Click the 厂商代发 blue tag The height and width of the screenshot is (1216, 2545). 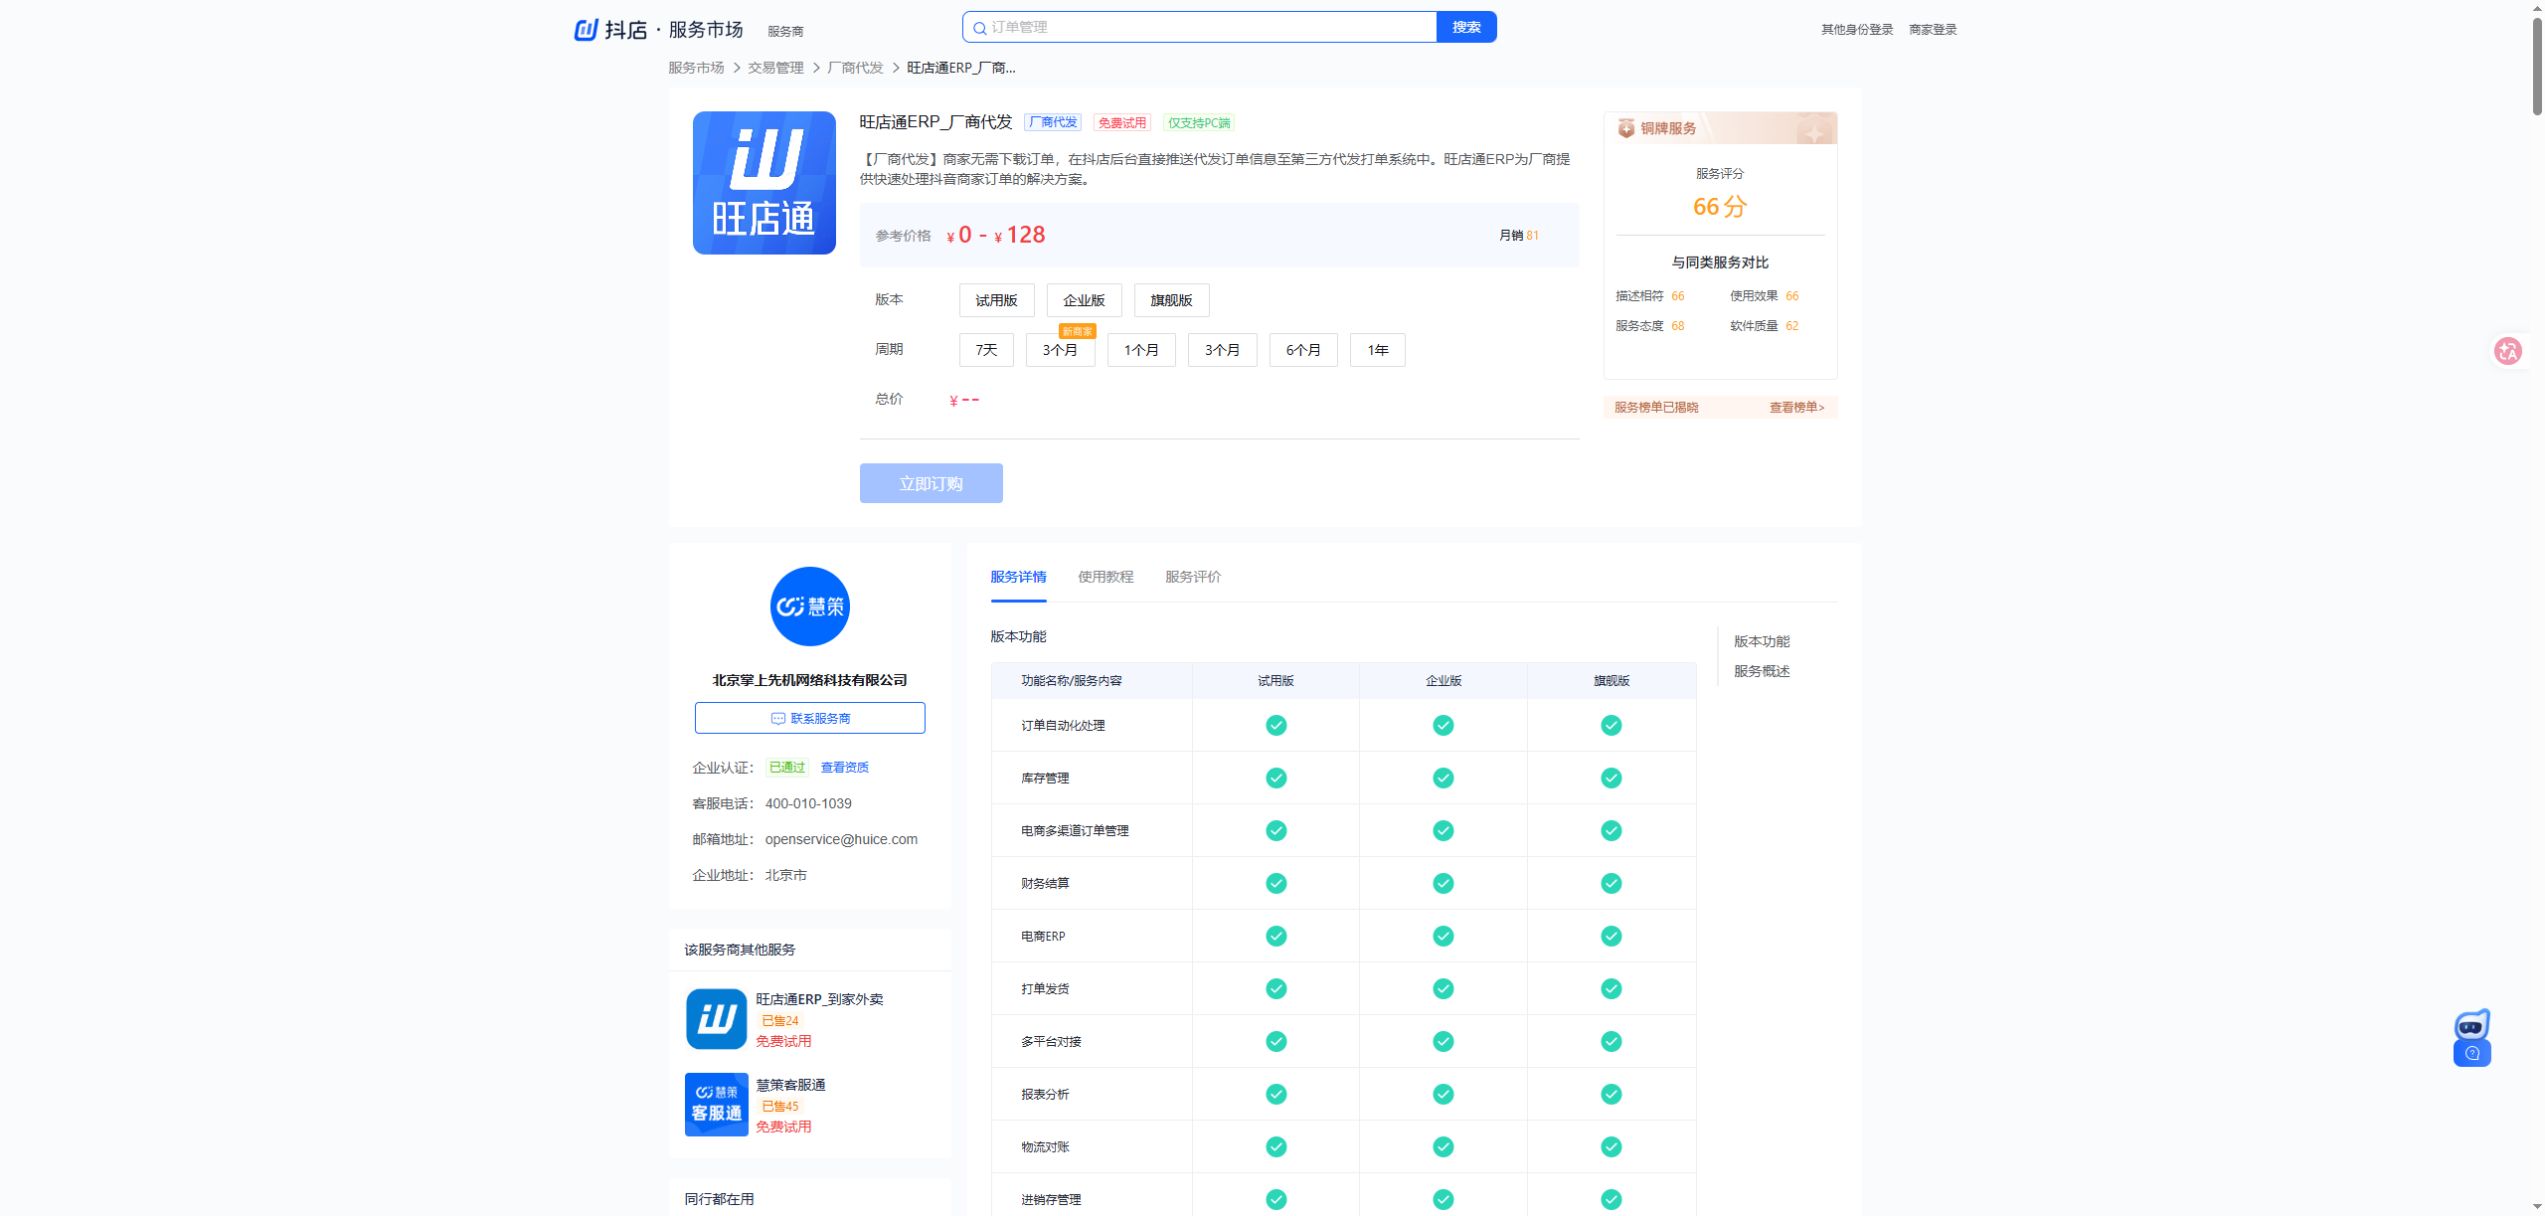(x=1052, y=122)
